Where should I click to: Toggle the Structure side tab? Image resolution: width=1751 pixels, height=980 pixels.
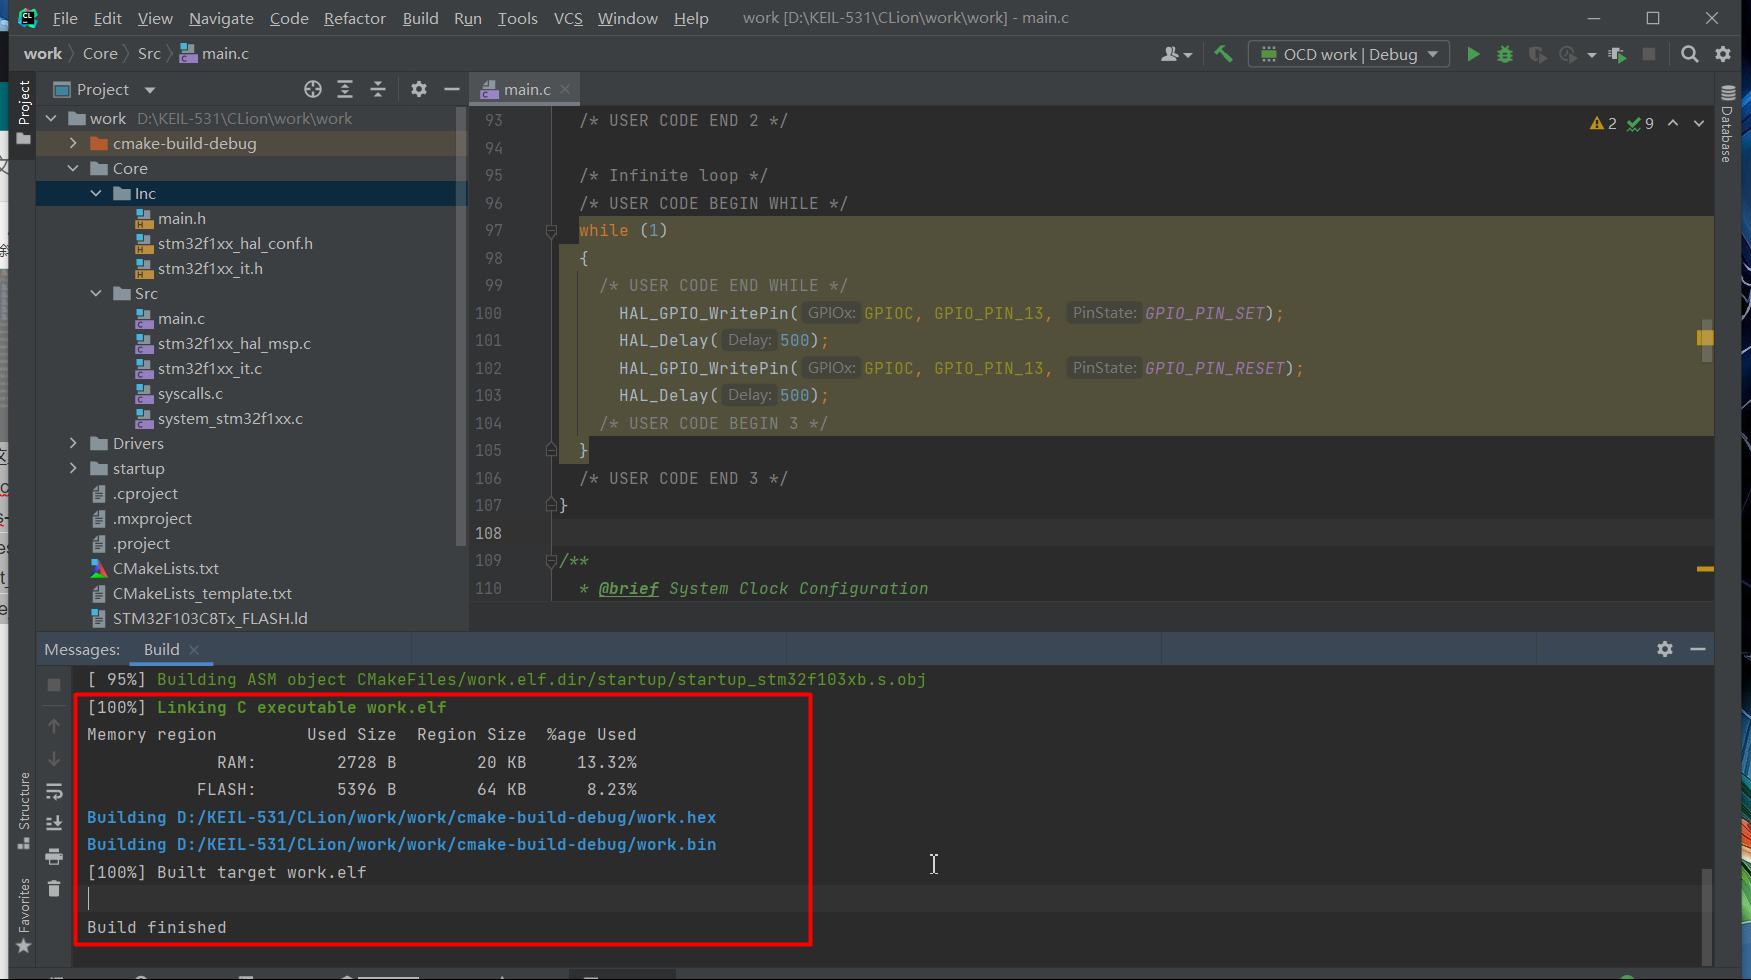24,811
